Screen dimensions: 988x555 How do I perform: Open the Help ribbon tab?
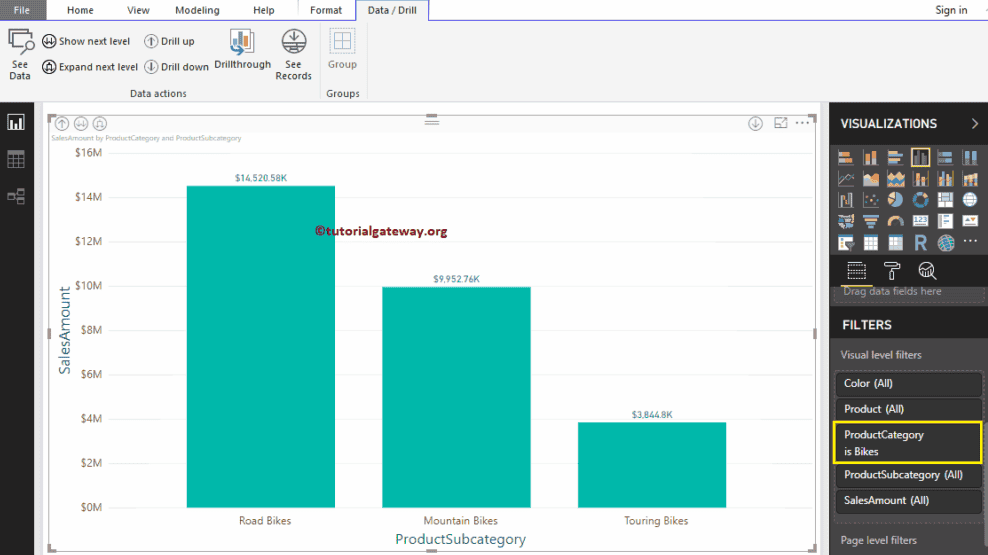(x=263, y=10)
